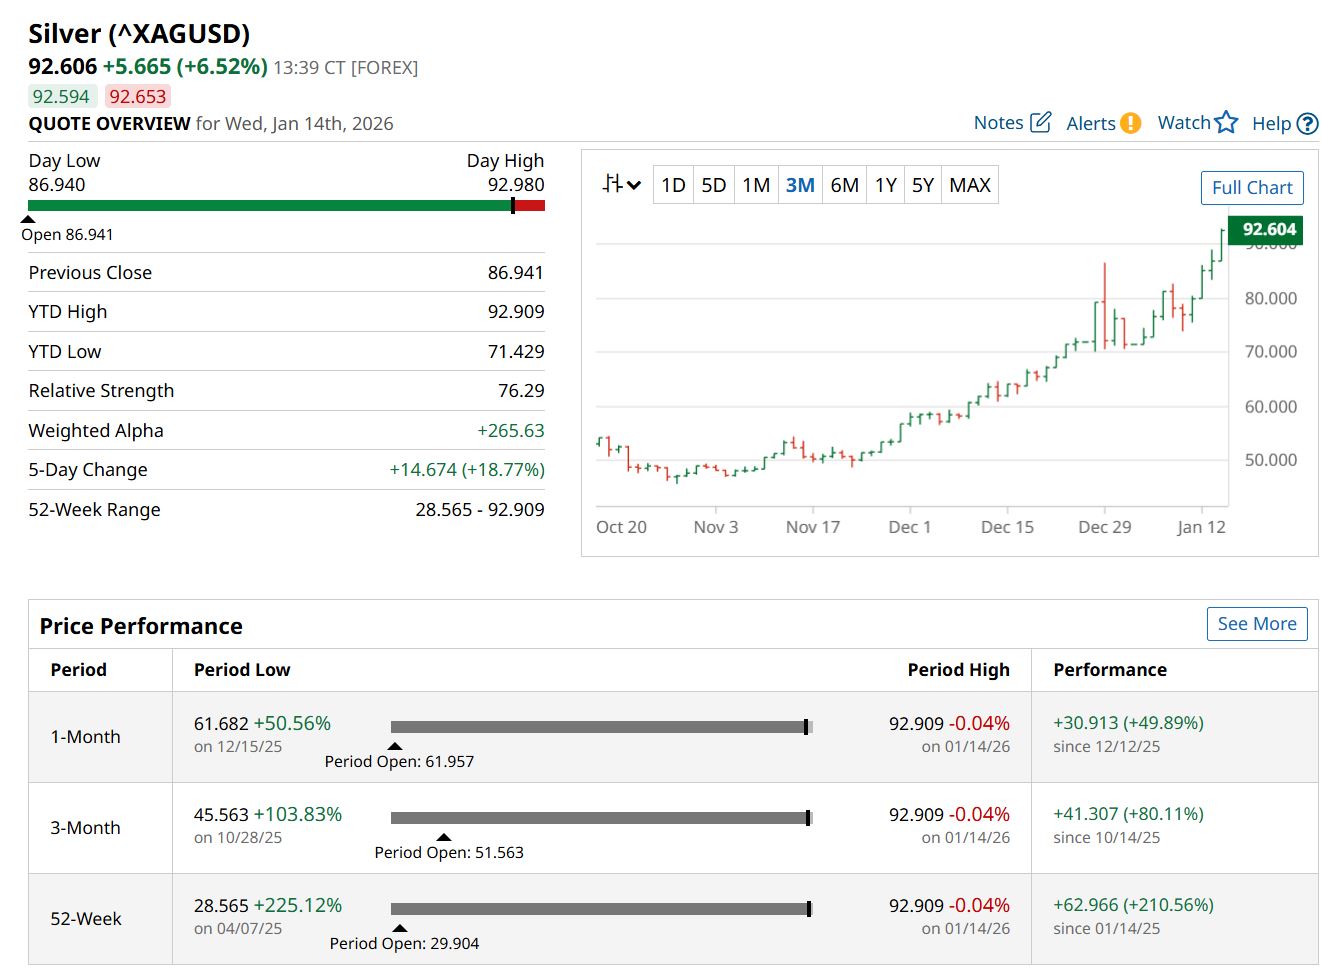This screenshot has width=1321, height=976.
Task: Click the Day Low/High range bar
Action: 287,206
